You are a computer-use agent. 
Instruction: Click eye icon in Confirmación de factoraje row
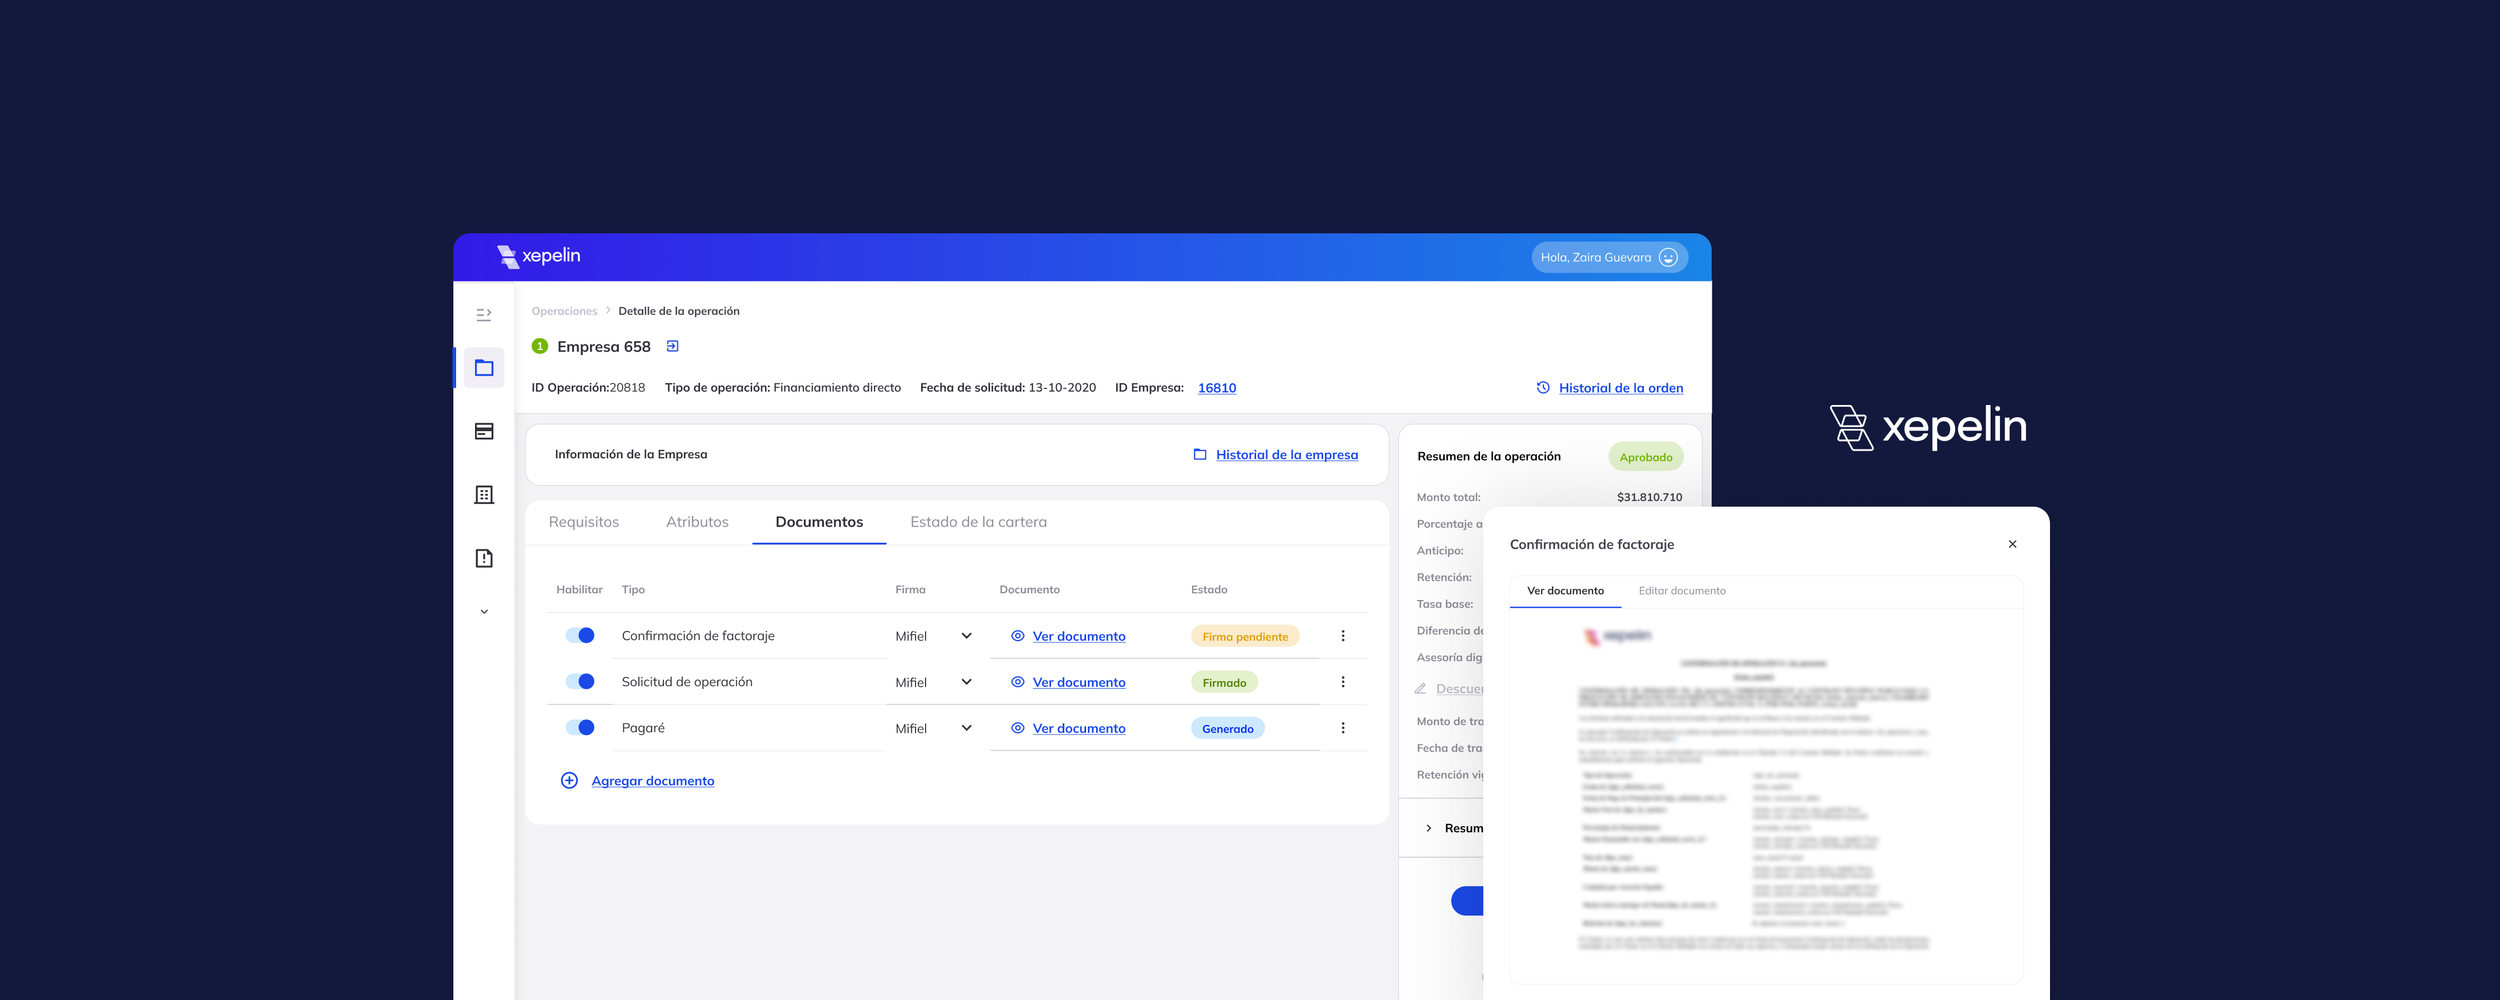pyautogui.click(x=1017, y=636)
